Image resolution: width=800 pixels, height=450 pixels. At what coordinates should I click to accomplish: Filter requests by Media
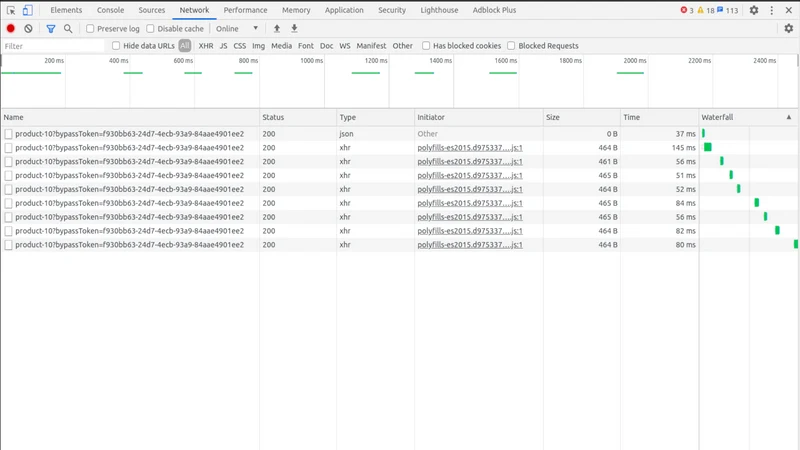click(x=282, y=46)
